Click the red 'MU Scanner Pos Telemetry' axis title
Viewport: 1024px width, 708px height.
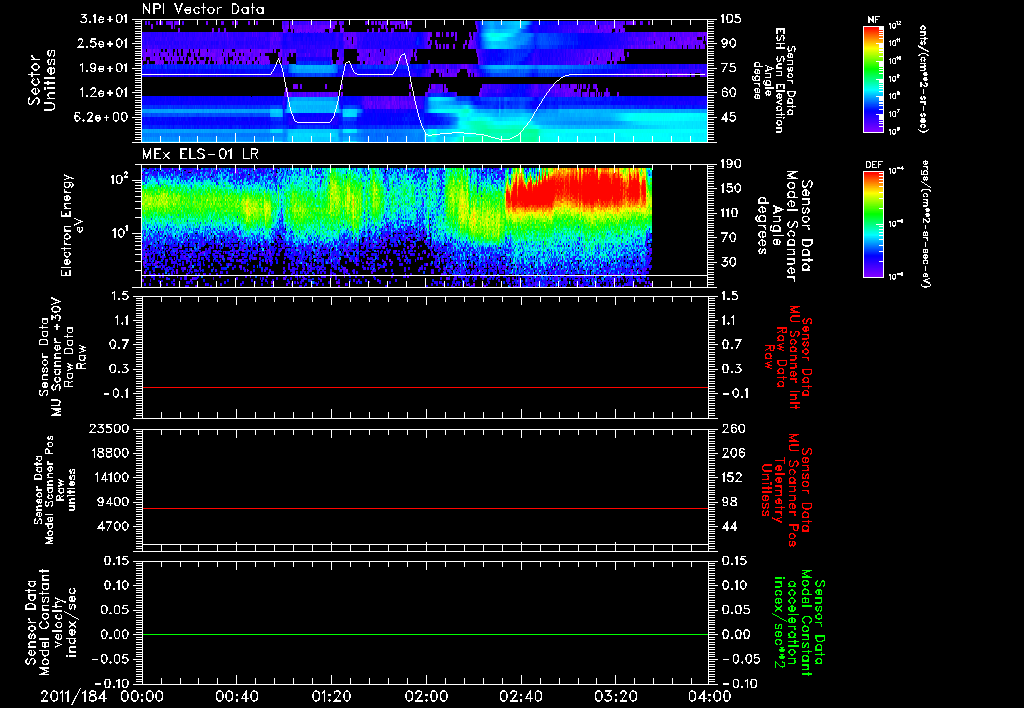pyautogui.click(x=786, y=490)
